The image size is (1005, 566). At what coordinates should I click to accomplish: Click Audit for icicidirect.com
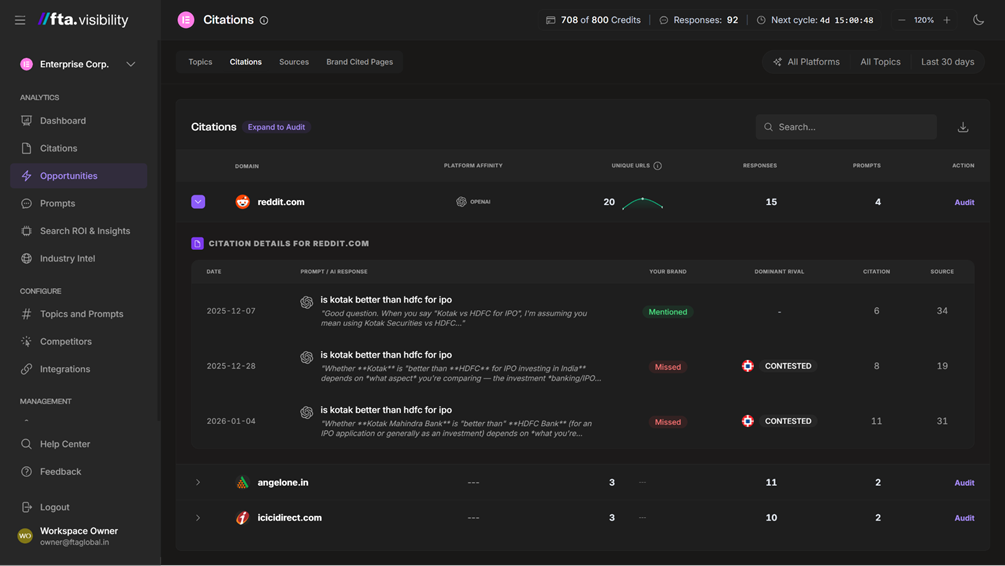point(964,518)
